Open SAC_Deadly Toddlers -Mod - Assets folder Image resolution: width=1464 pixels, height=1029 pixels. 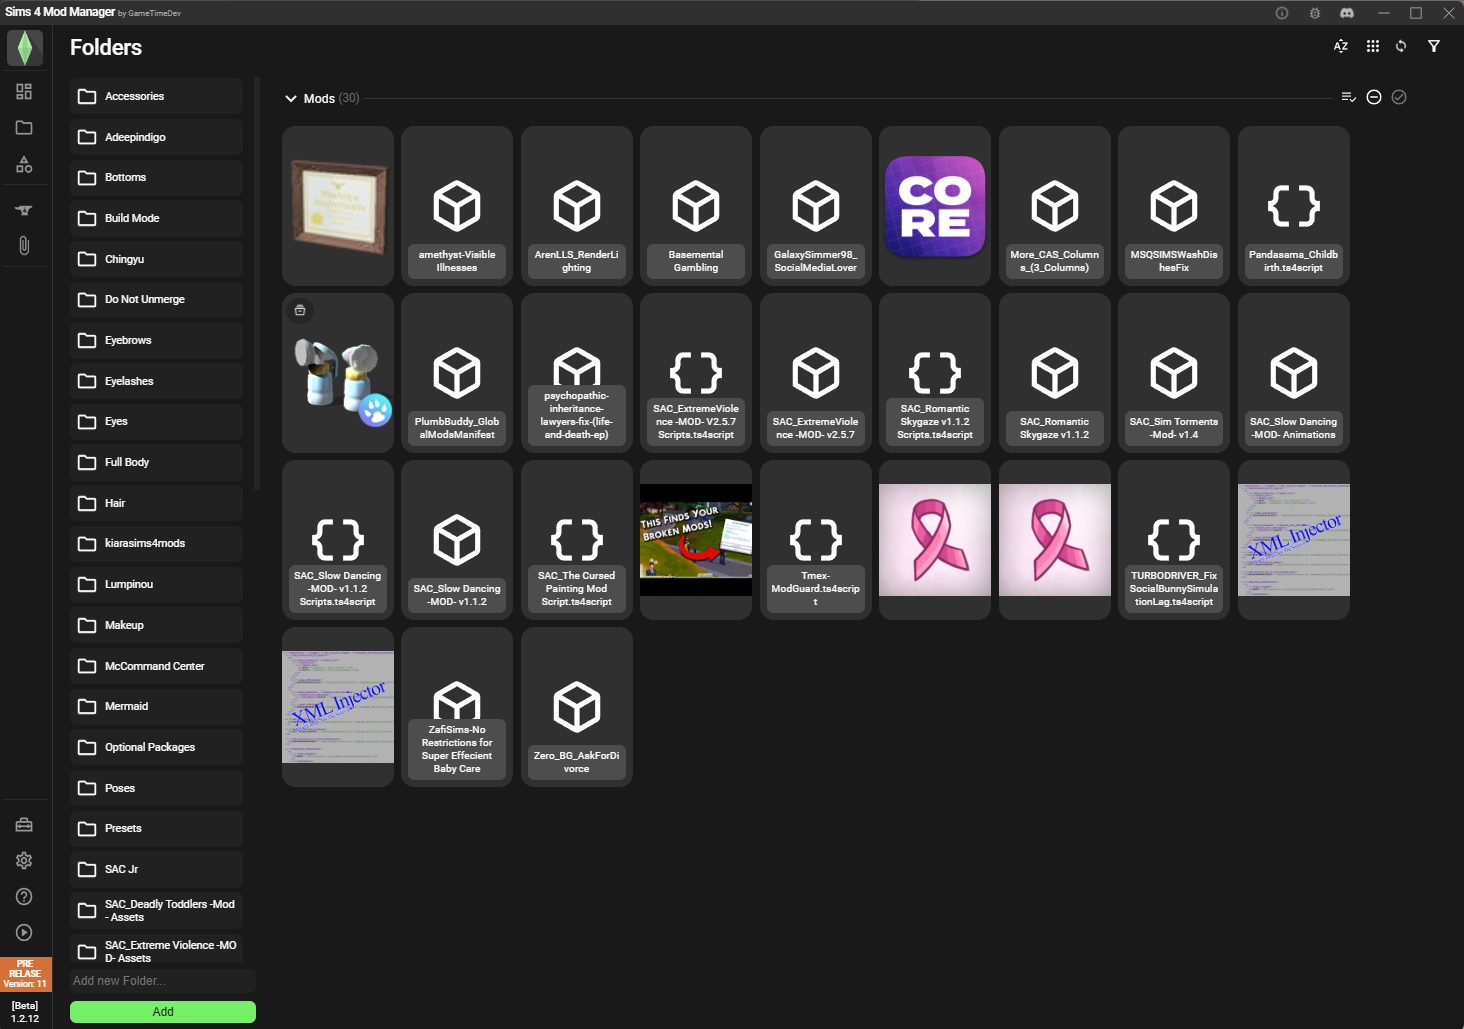click(x=157, y=910)
